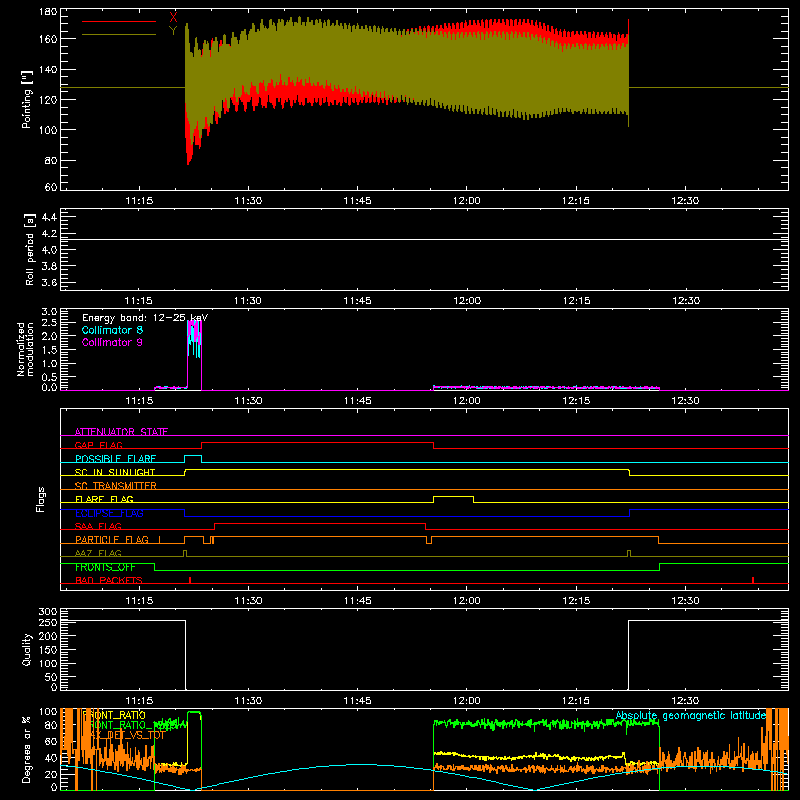
Task: Click the Absolute geomagnetic latitude label
Action: 691,716
